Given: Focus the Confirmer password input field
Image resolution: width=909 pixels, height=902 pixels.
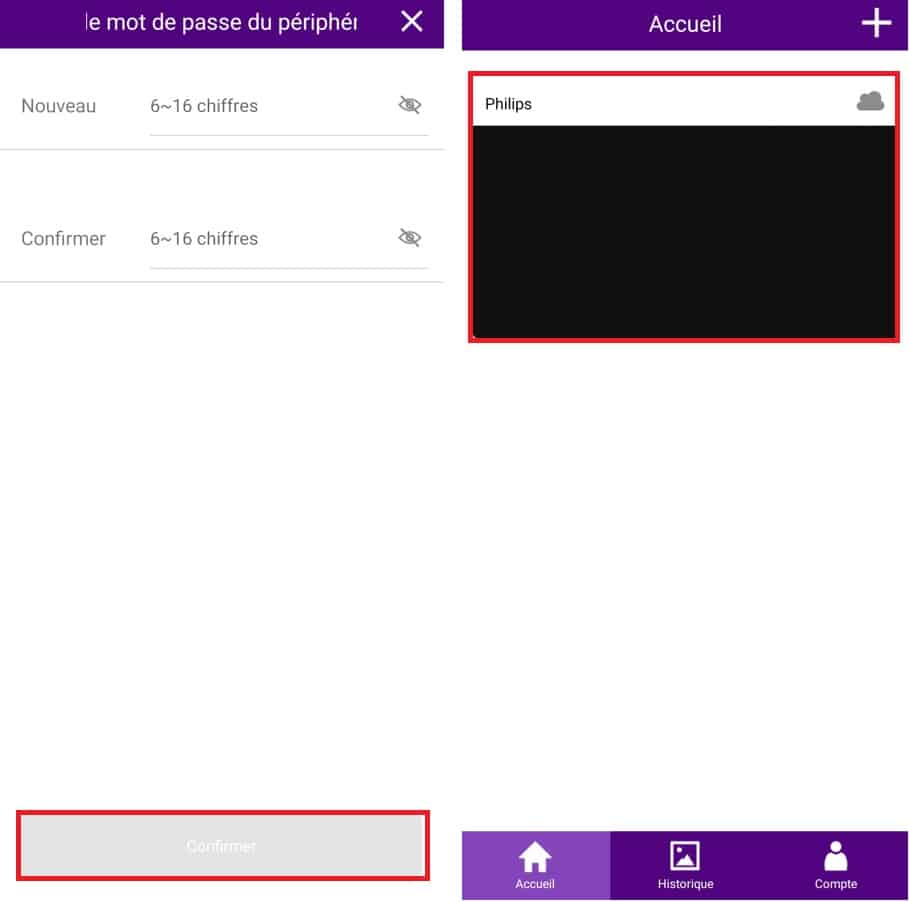Looking at the screenshot, I should pyautogui.click(x=271, y=238).
